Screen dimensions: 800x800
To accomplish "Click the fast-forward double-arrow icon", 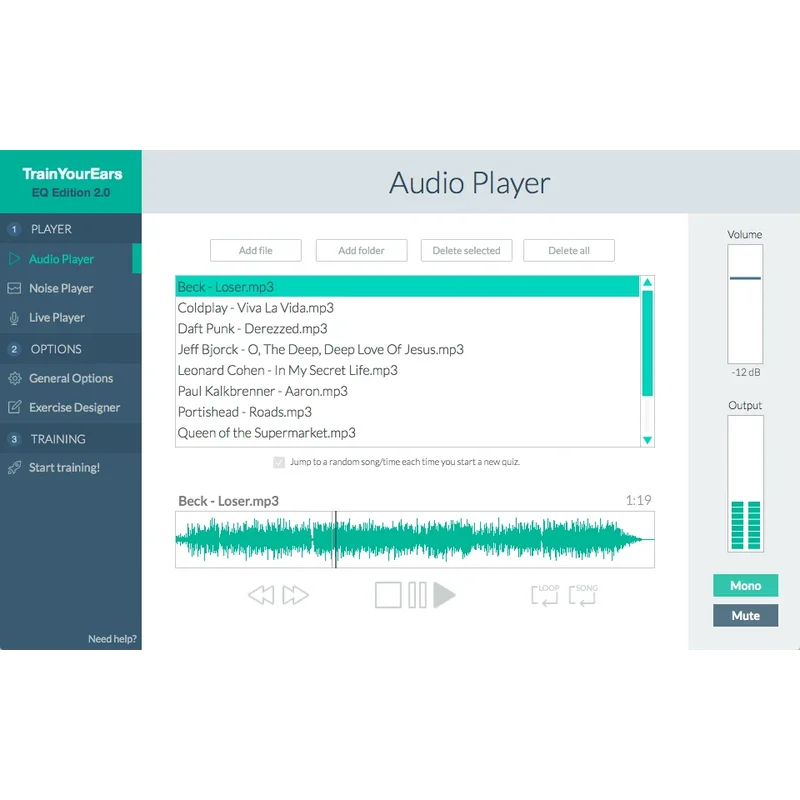I will pyautogui.click(x=296, y=595).
